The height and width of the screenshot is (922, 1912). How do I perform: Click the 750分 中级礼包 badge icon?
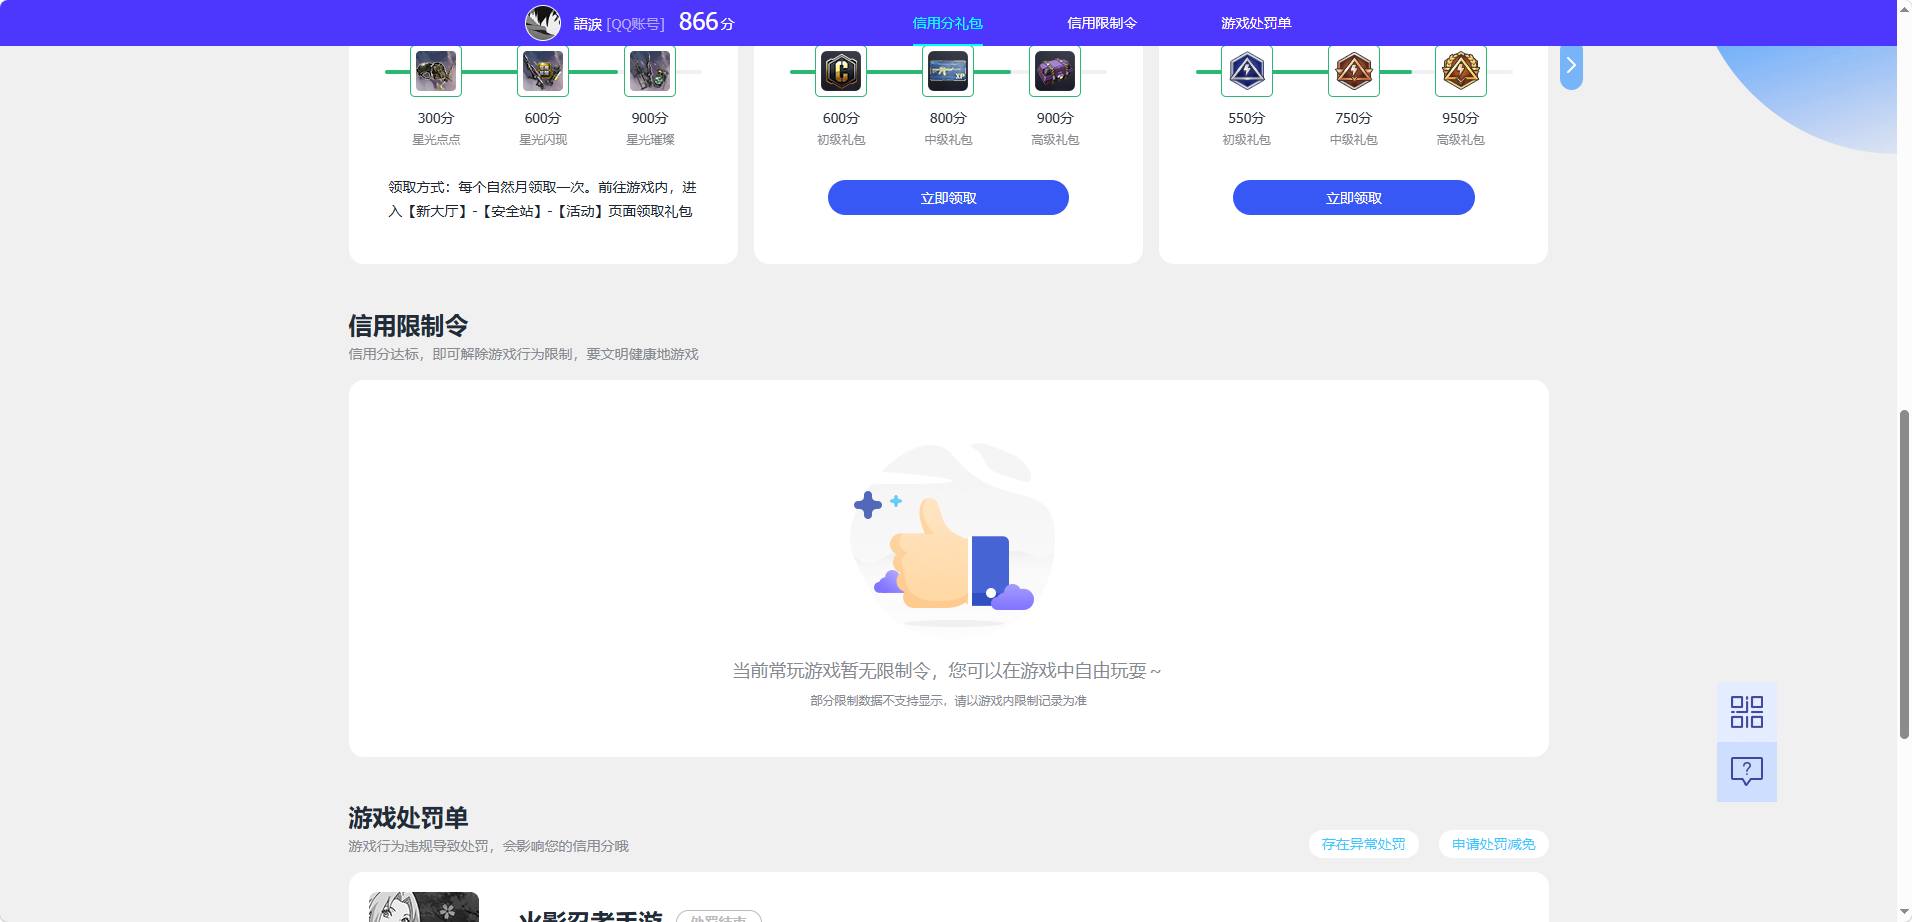coord(1354,71)
